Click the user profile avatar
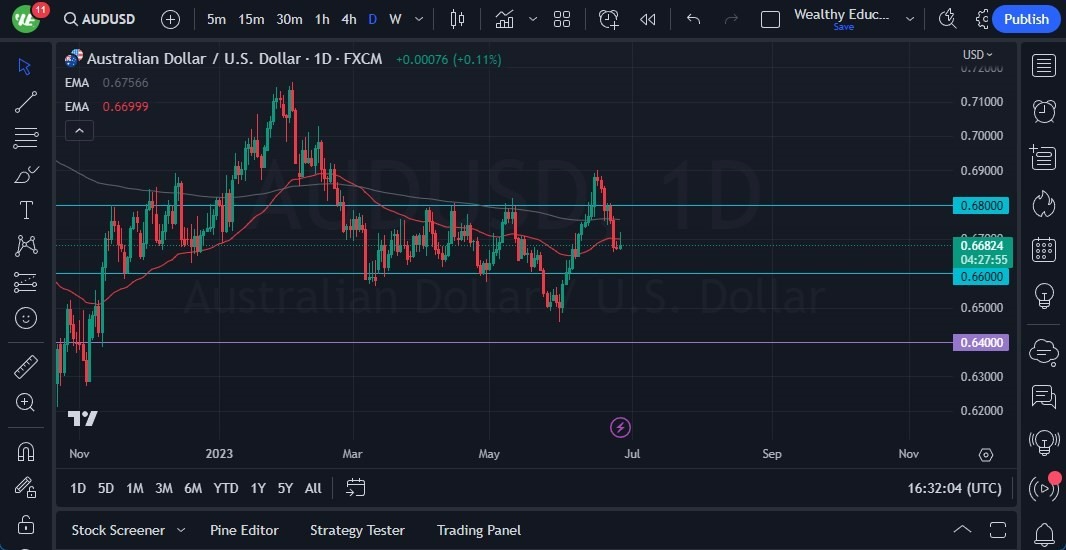This screenshot has height=550, width=1066. 26,19
